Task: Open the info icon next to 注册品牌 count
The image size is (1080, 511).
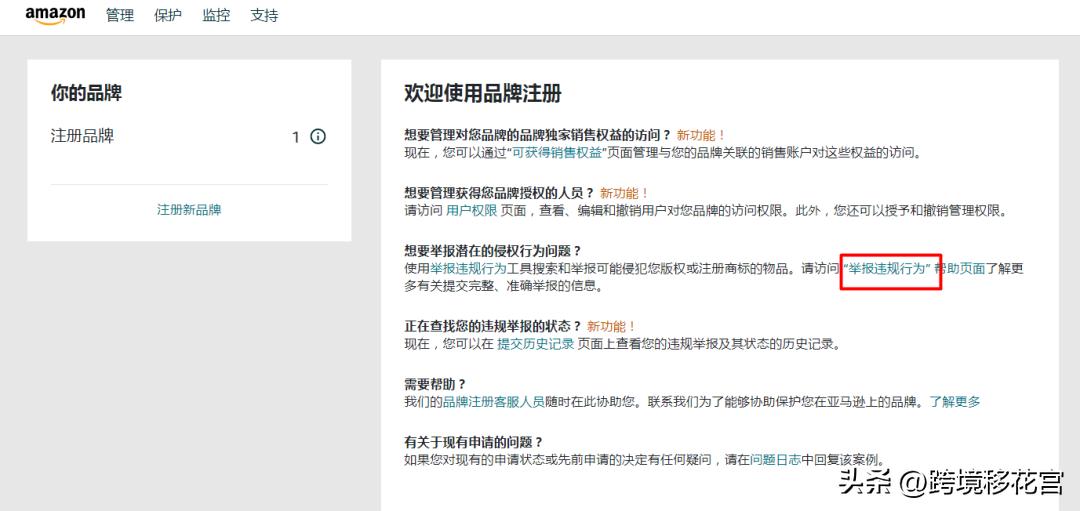Action: click(318, 136)
